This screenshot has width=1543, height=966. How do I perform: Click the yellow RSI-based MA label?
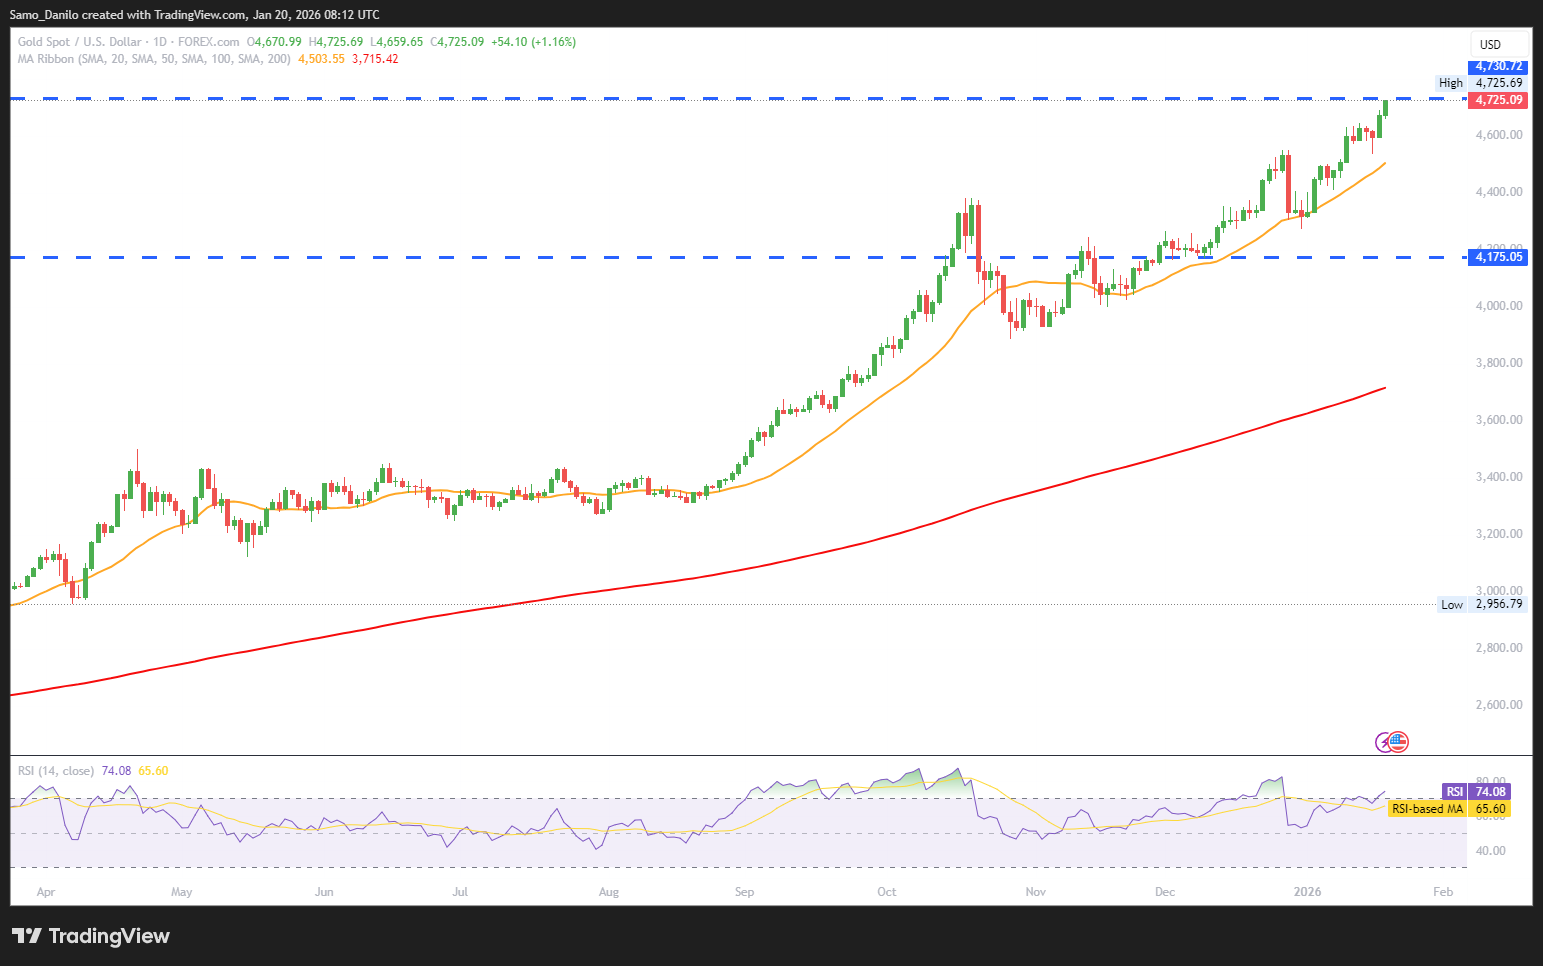tap(1447, 809)
